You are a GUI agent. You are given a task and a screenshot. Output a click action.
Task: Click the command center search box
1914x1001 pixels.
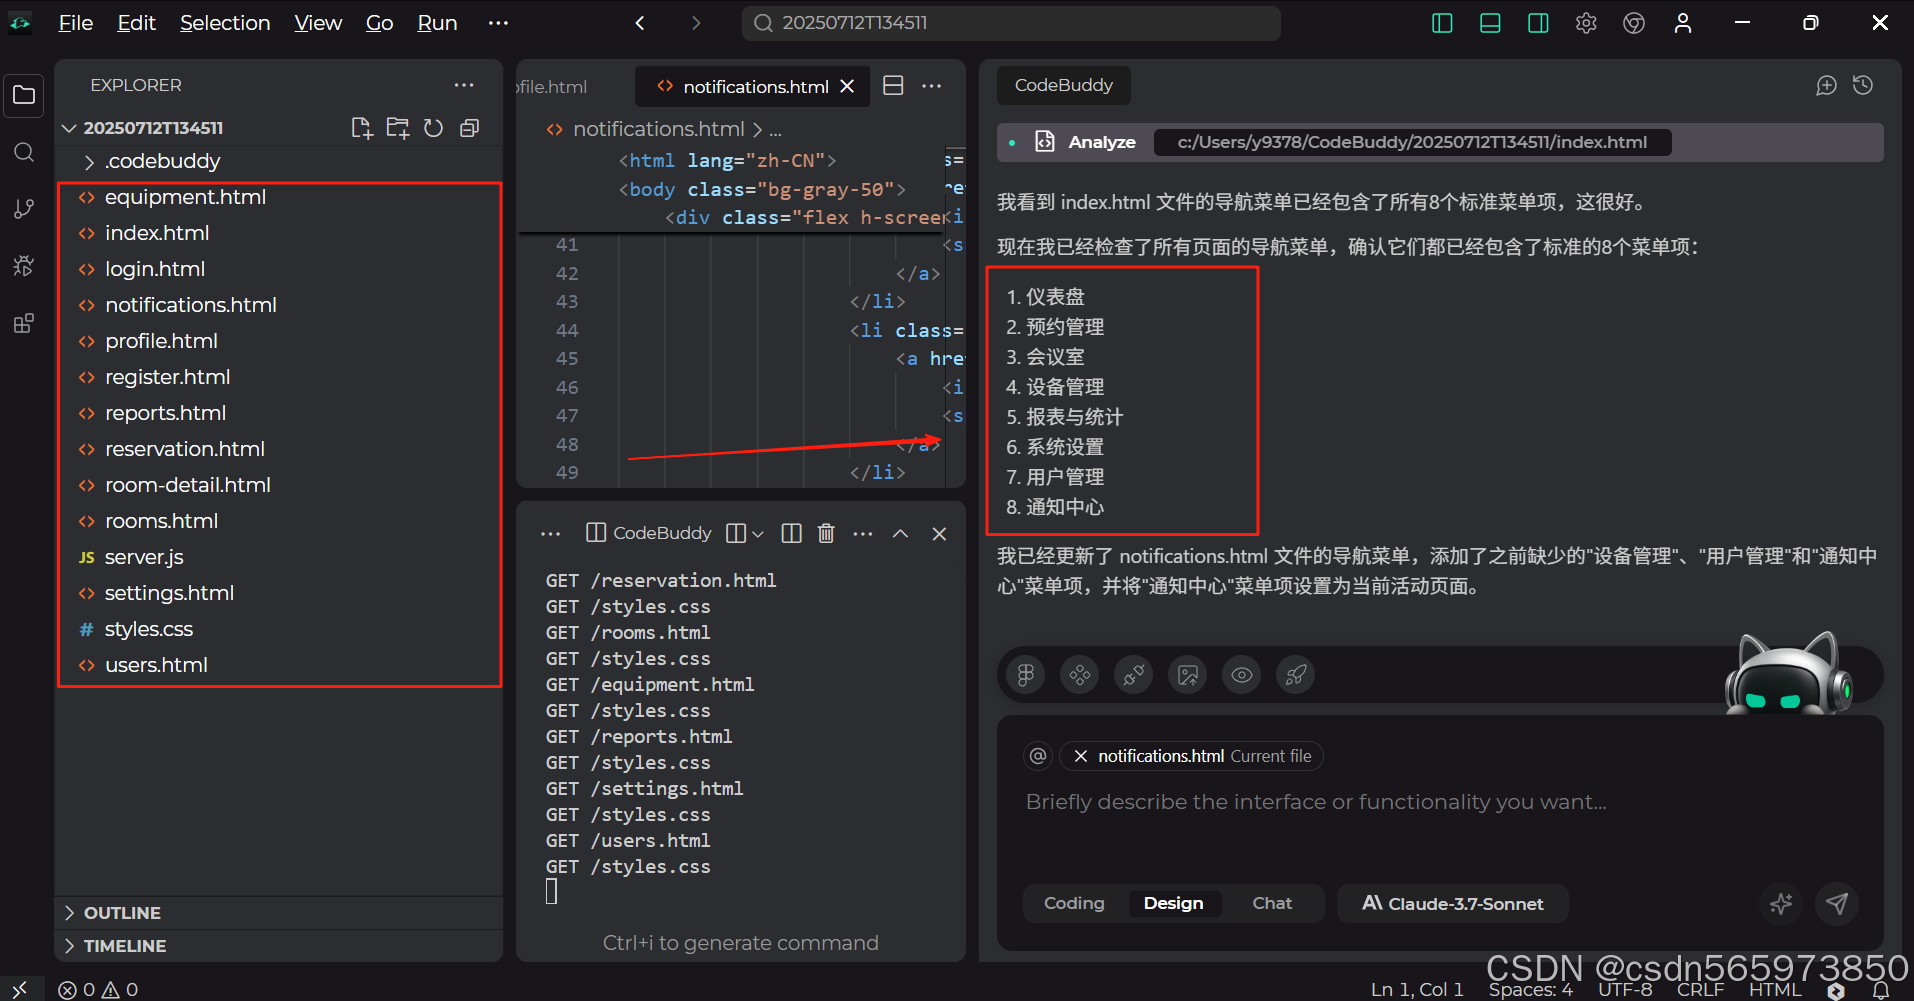[x=1011, y=23]
